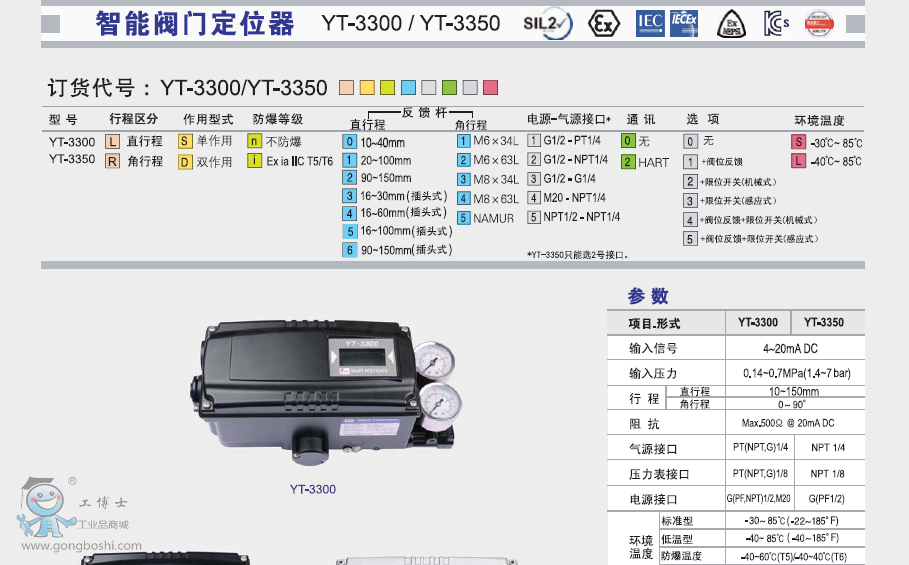The height and width of the screenshot is (565, 909).
Task: Select option box 1 for +阀位反馈
Action: pos(690,162)
